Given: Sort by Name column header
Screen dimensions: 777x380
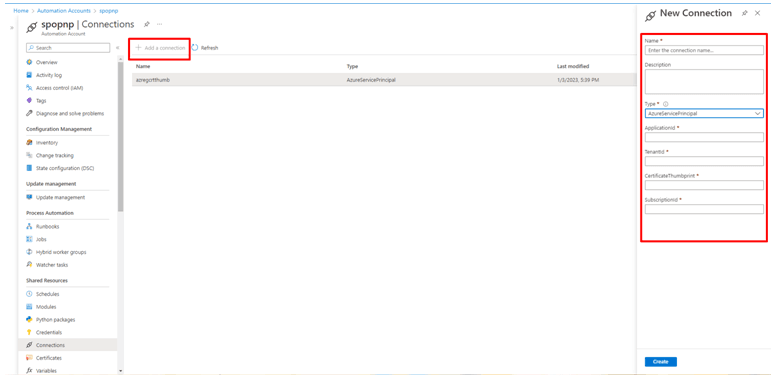Looking at the screenshot, I should 143,66.
